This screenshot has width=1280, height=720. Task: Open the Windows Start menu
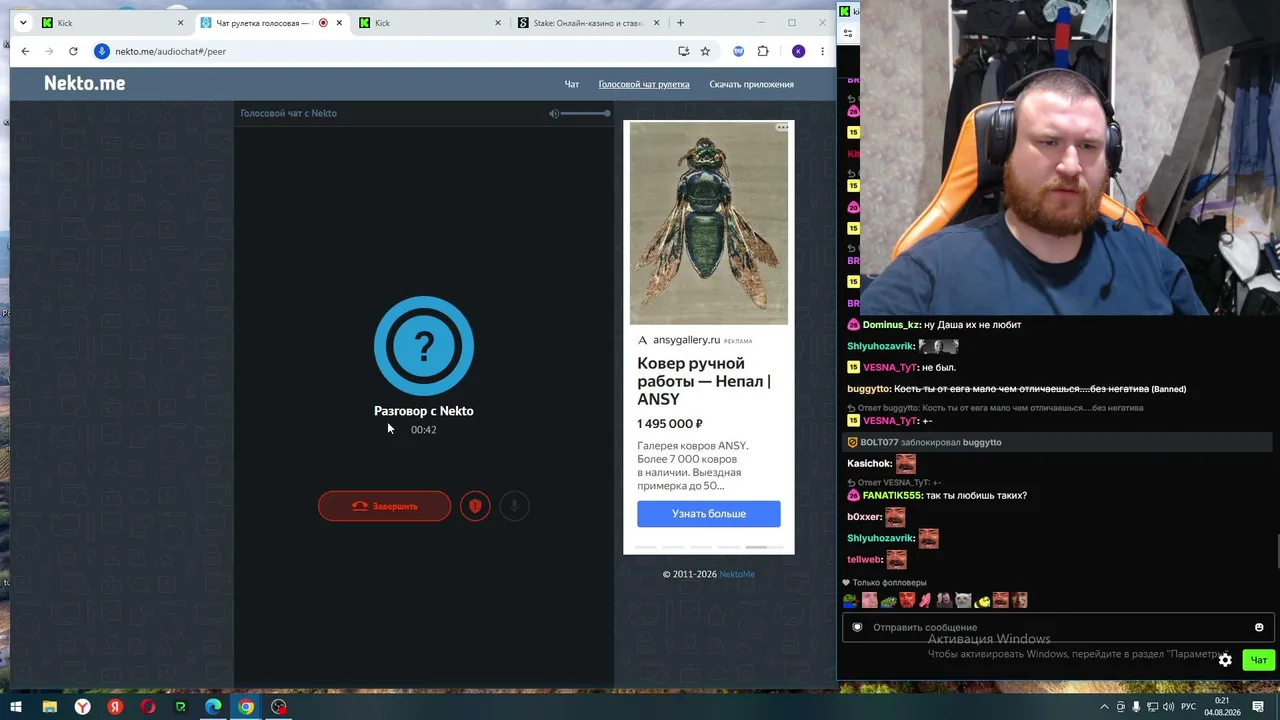tap(16, 707)
